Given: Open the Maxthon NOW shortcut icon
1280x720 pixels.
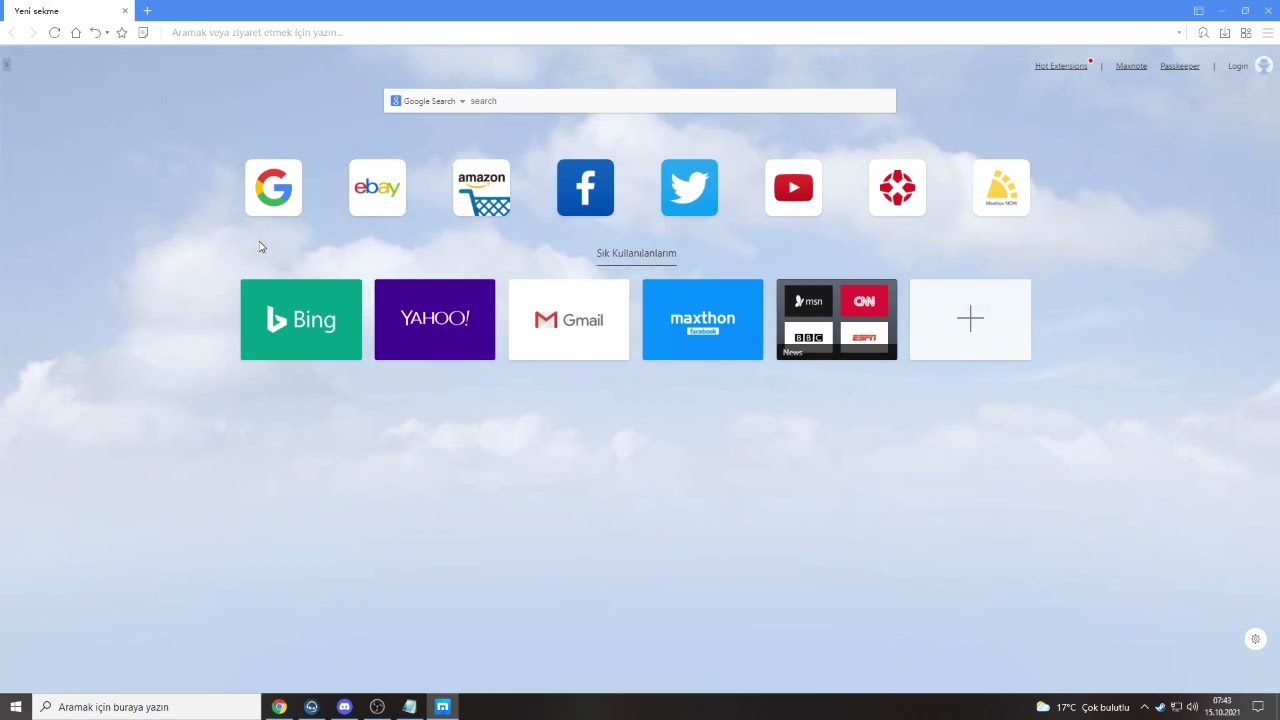Looking at the screenshot, I should [x=1001, y=187].
